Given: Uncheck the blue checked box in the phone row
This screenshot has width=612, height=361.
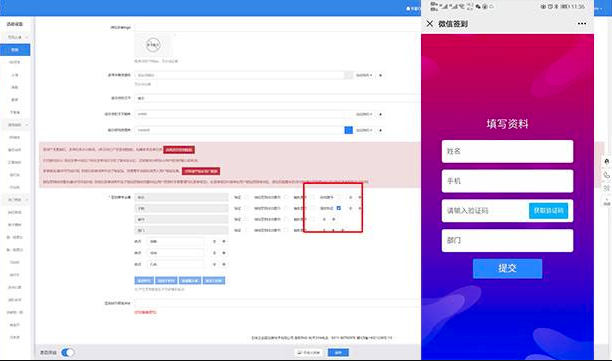Looking at the screenshot, I should tap(338, 208).
